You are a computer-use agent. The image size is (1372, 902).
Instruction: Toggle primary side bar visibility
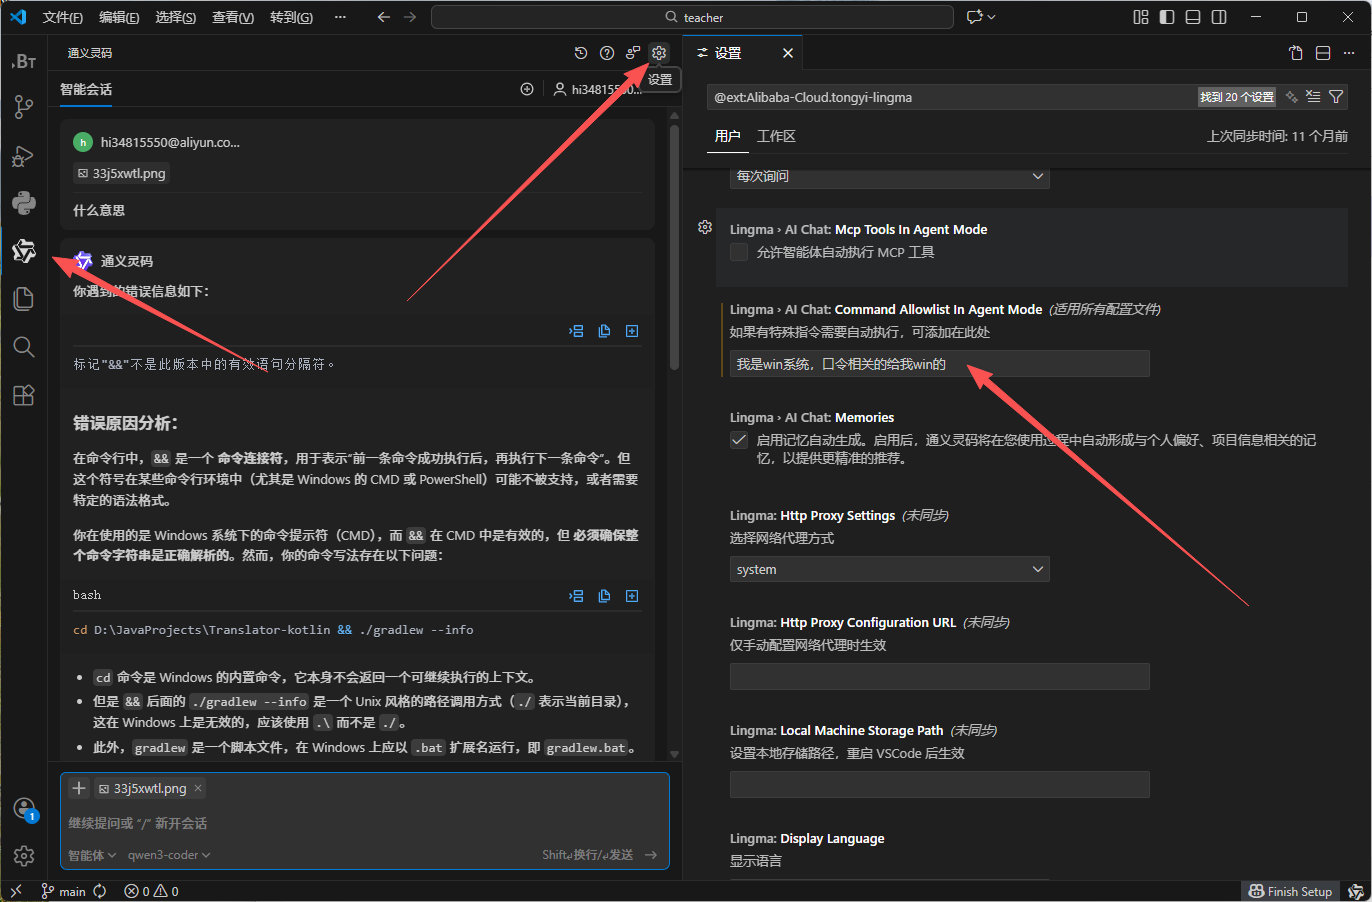click(1167, 17)
